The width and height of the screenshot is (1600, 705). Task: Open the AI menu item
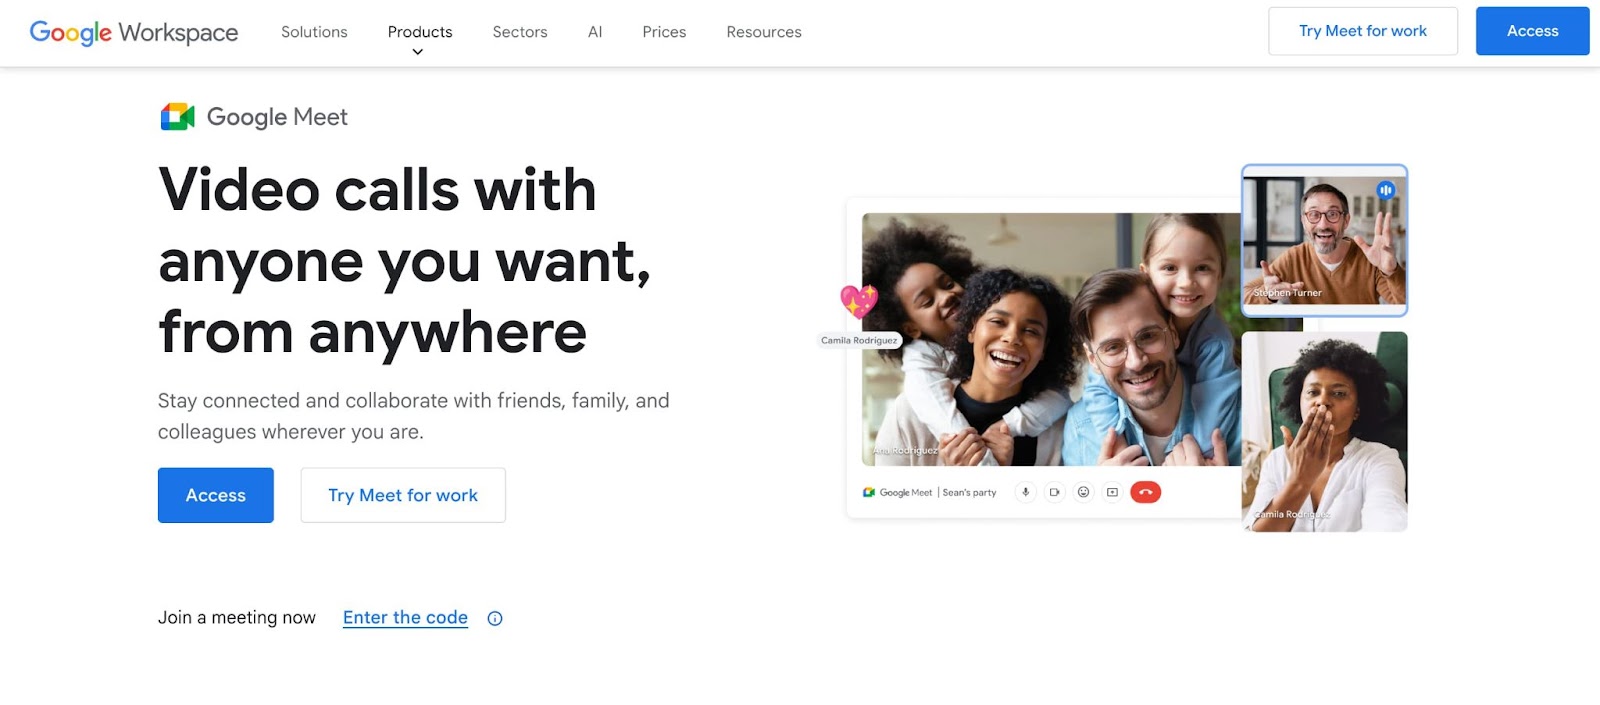pyautogui.click(x=595, y=32)
